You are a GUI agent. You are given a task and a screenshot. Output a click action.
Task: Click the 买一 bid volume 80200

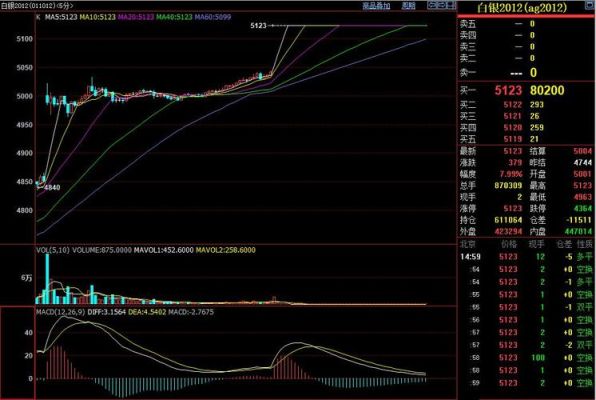click(547, 90)
